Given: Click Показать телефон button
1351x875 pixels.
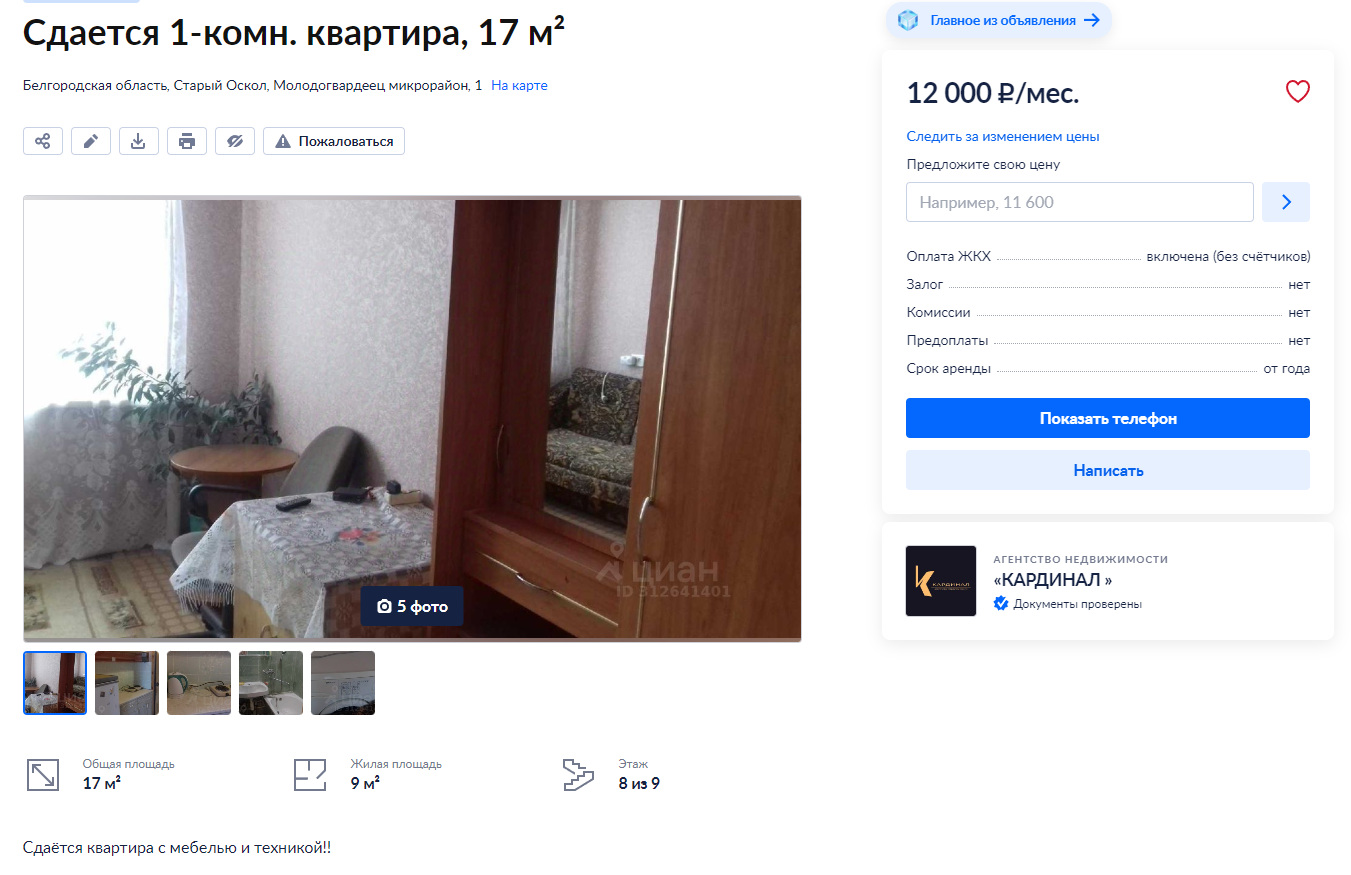Looking at the screenshot, I should [x=1108, y=418].
